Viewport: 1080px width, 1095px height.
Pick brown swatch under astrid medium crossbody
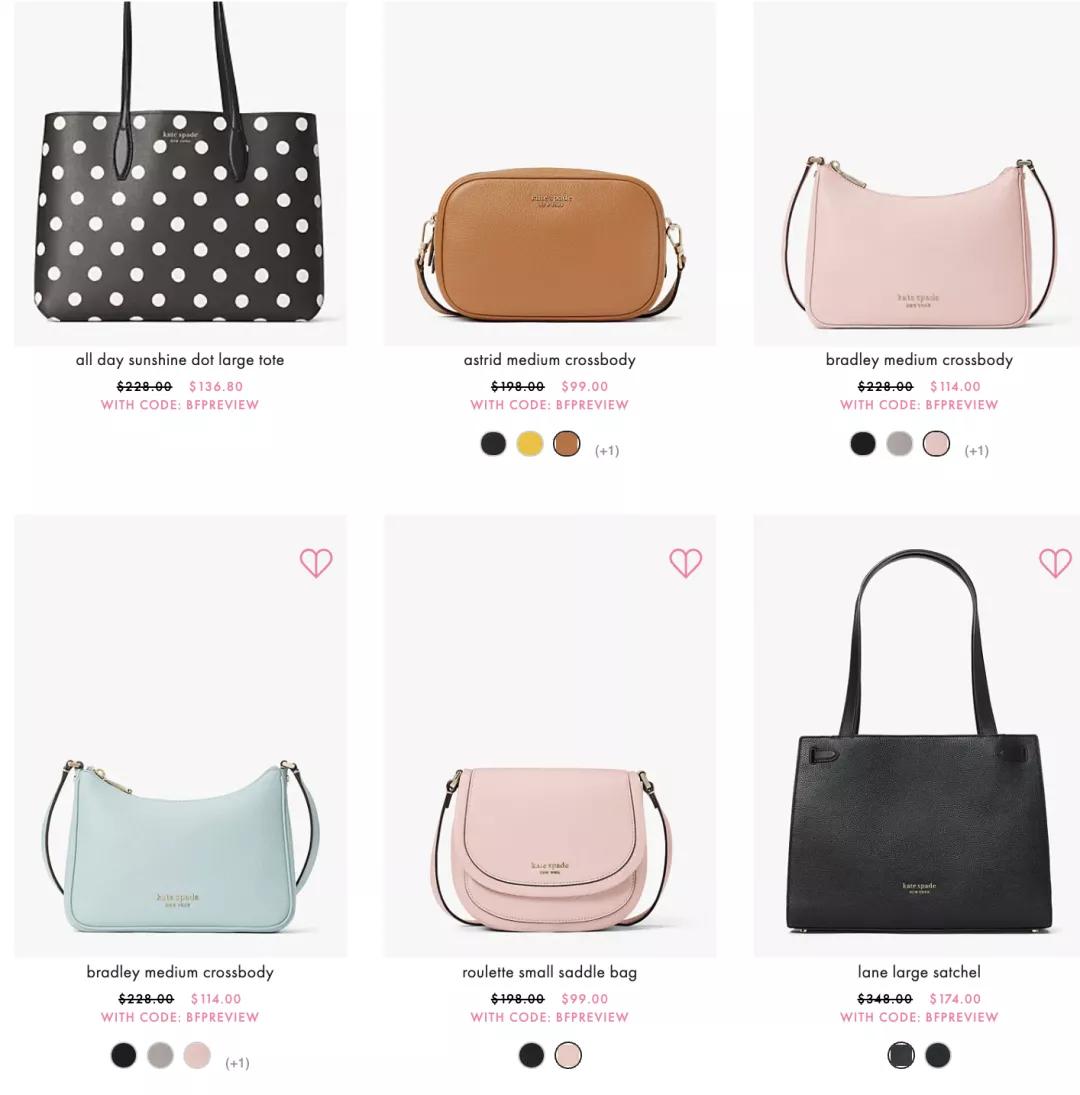pos(566,443)
